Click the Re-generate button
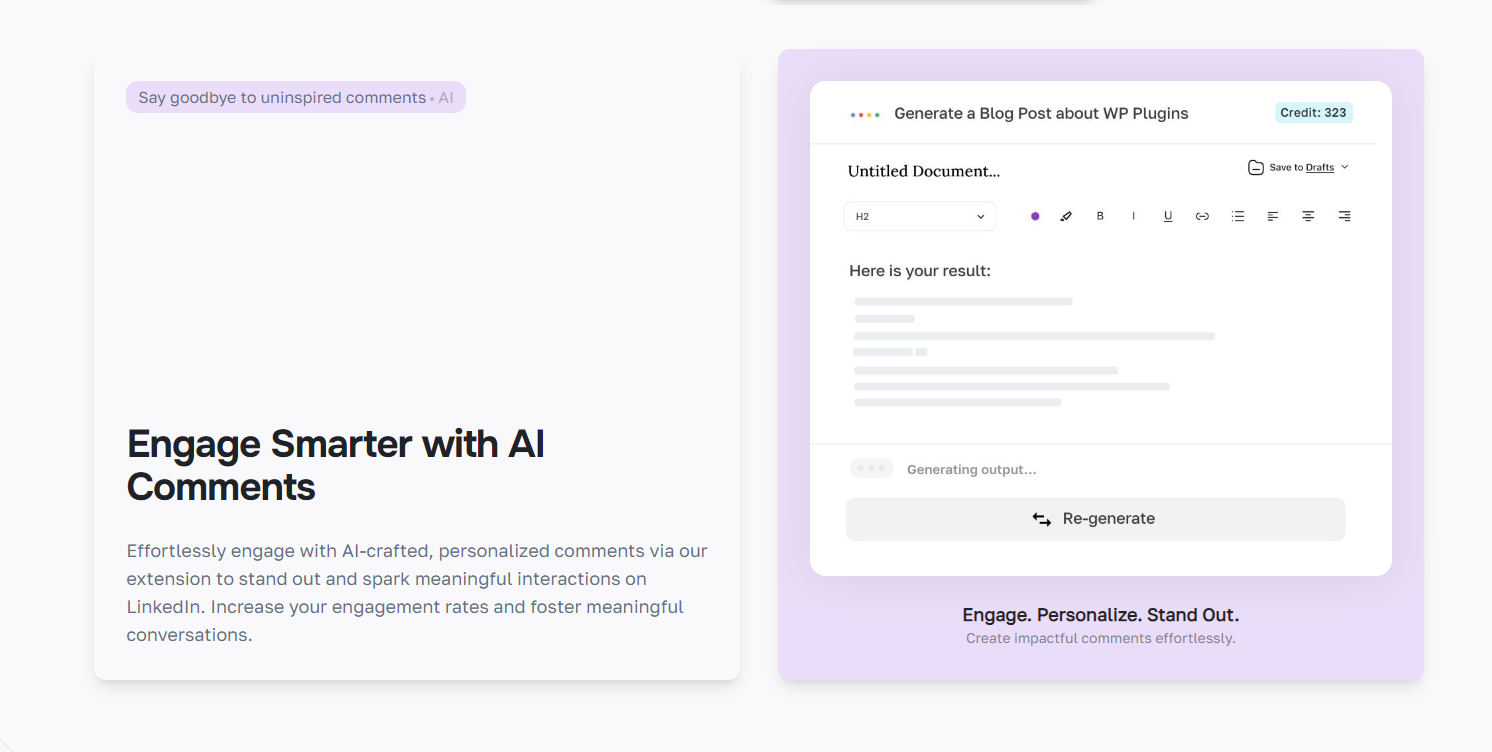 (x=1096, y=518)
